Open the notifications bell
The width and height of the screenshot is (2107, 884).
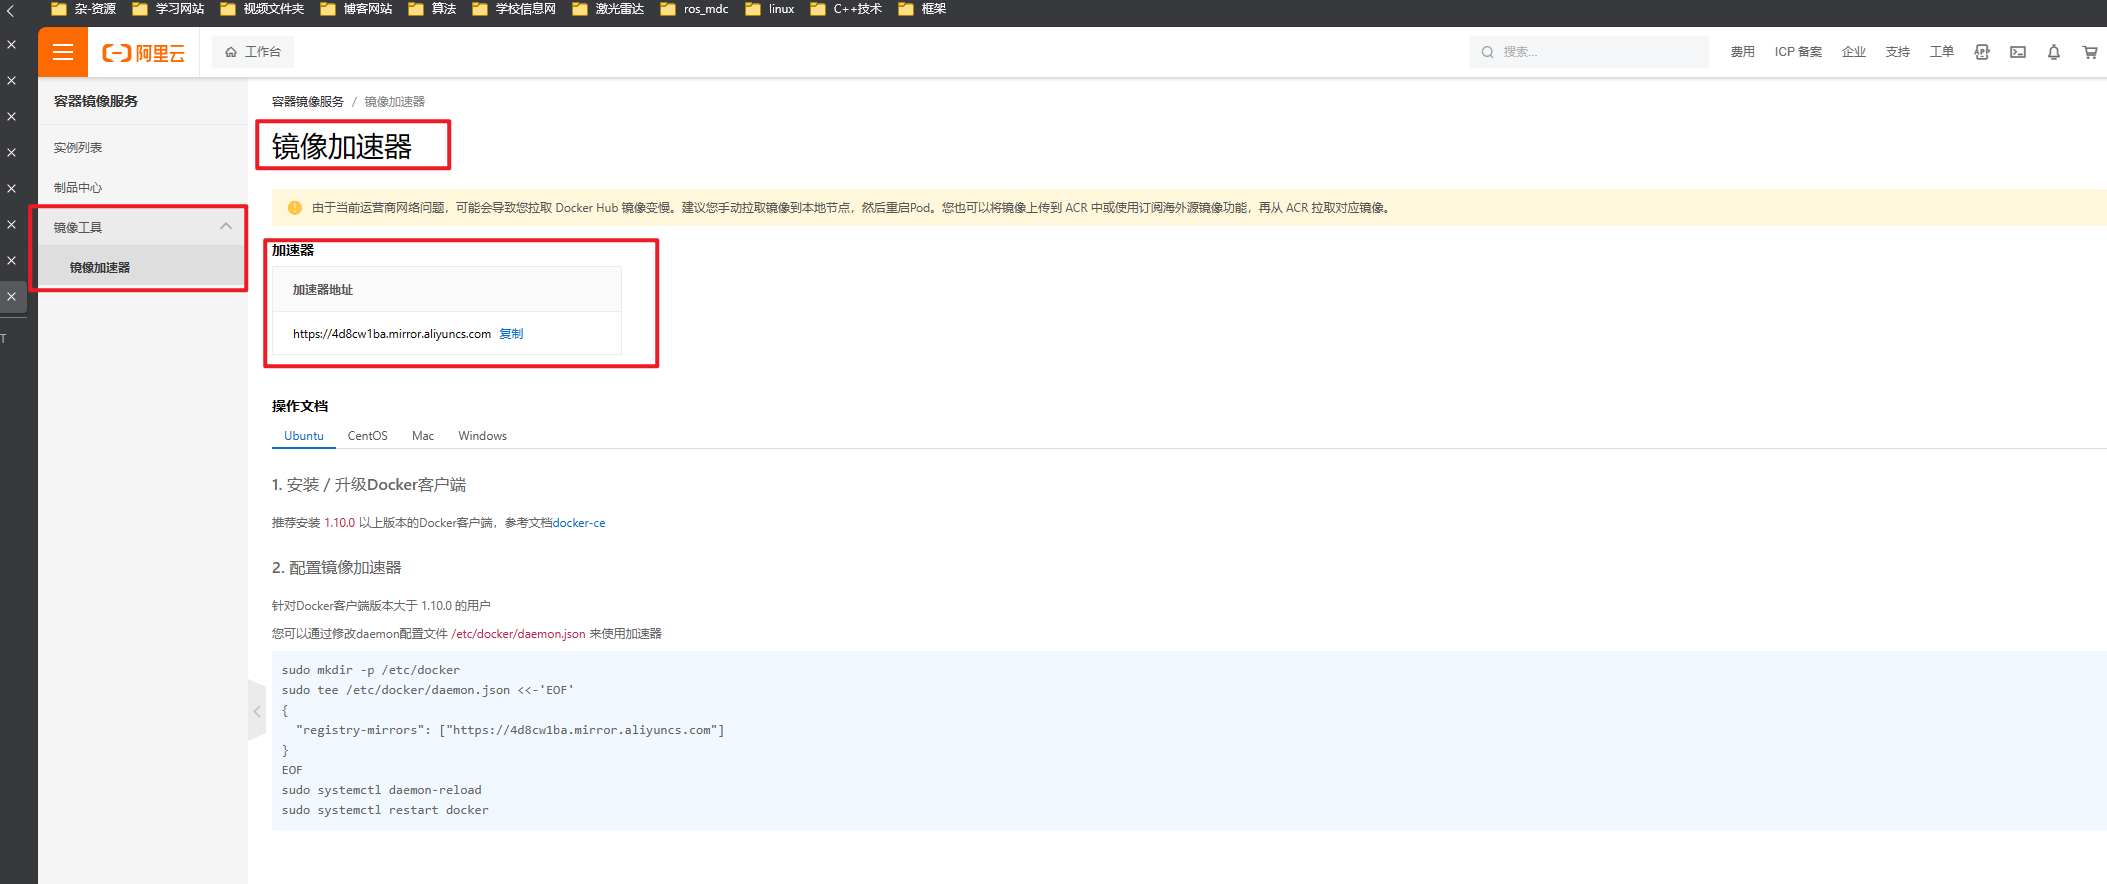(x=2054, y=52)
